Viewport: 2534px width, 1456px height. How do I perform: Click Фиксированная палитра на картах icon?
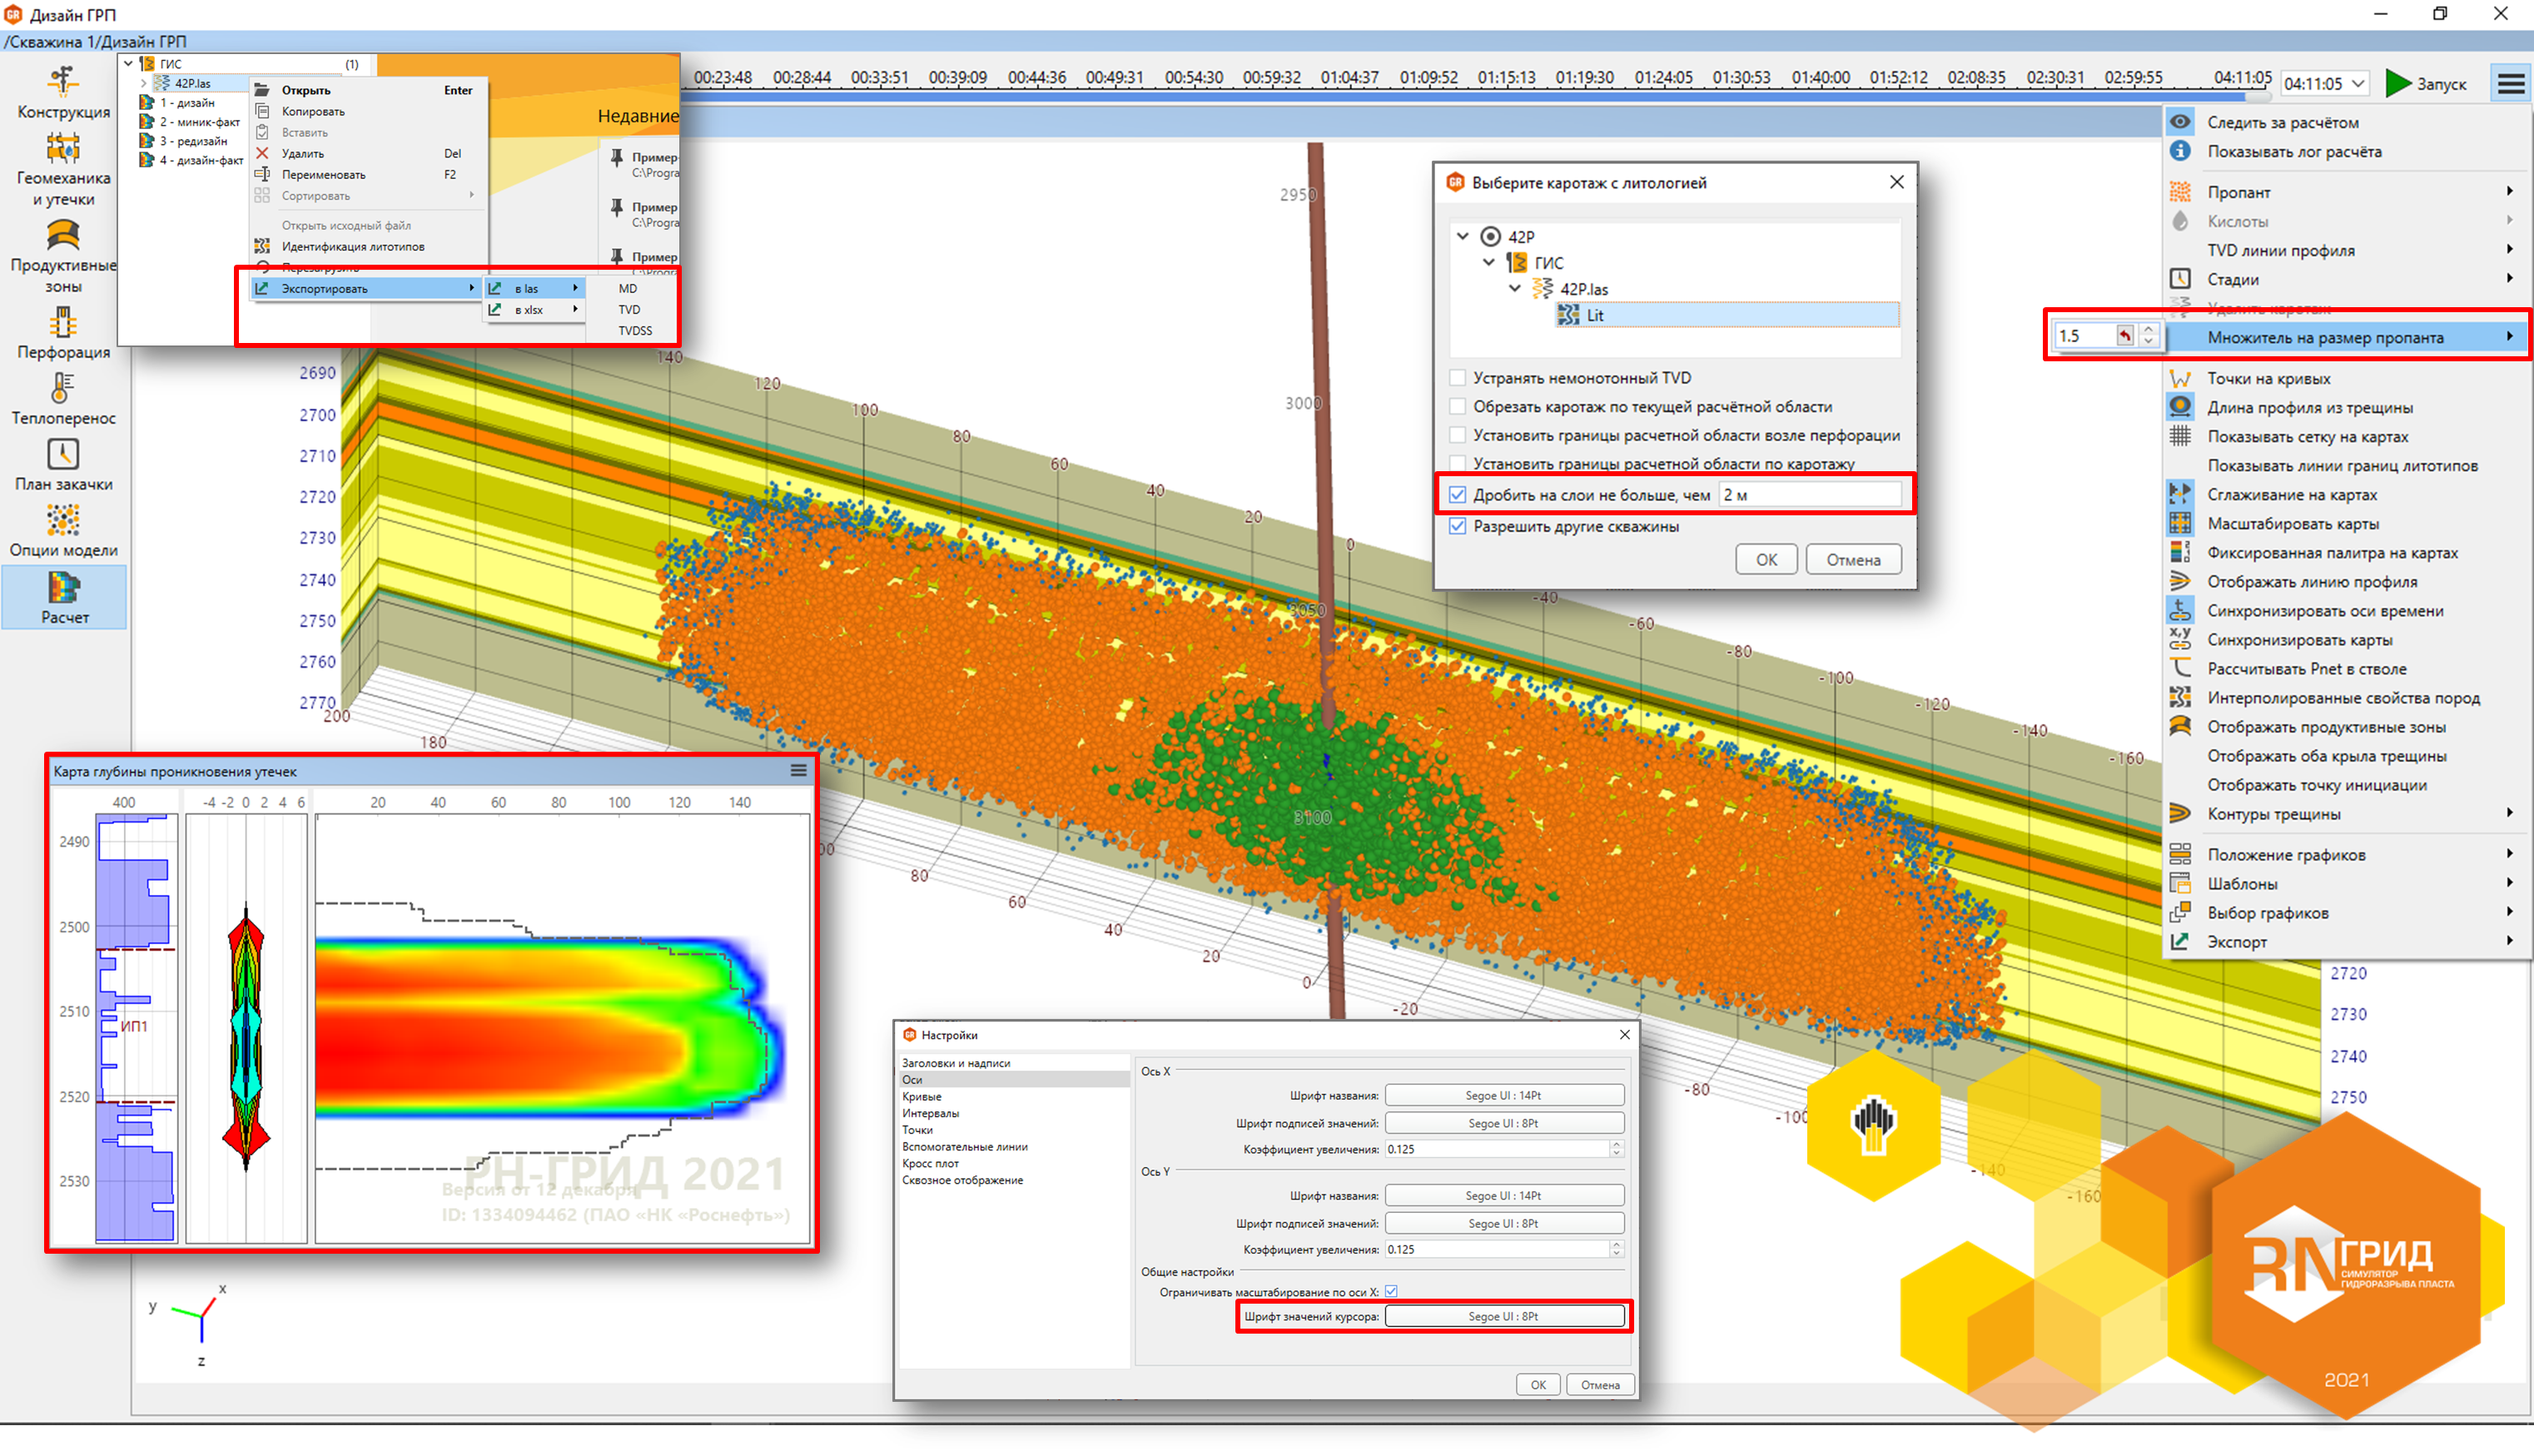click(2180, 552)
